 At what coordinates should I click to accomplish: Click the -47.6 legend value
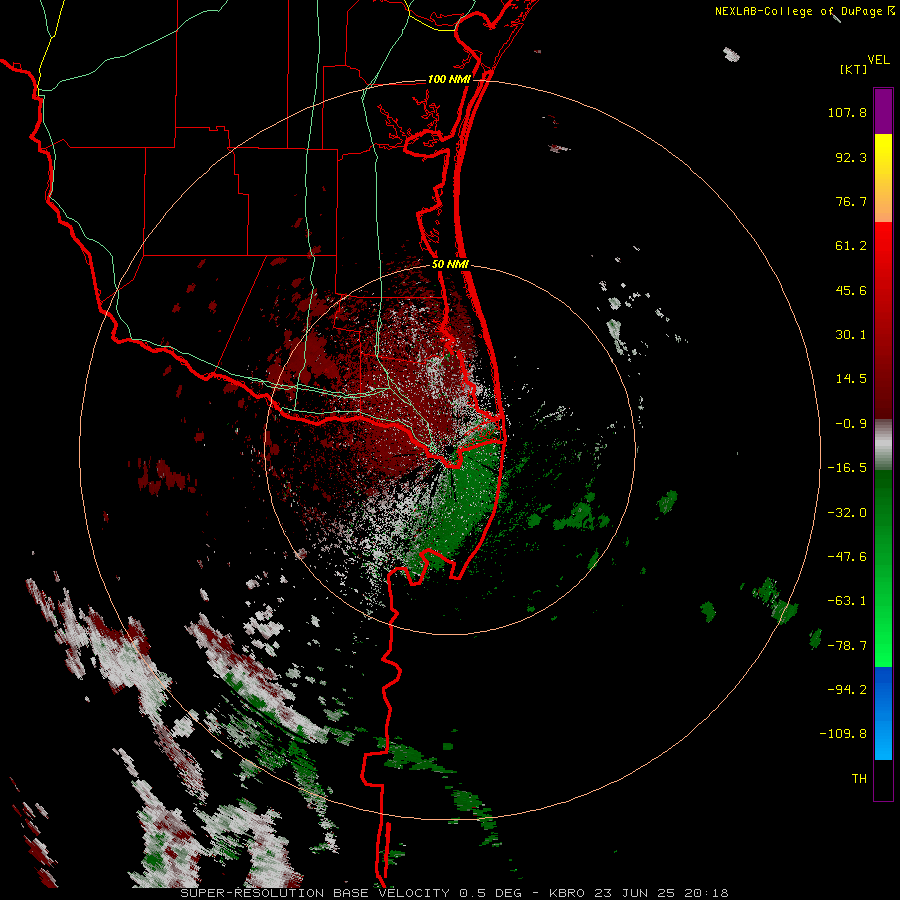click(847, 557)
